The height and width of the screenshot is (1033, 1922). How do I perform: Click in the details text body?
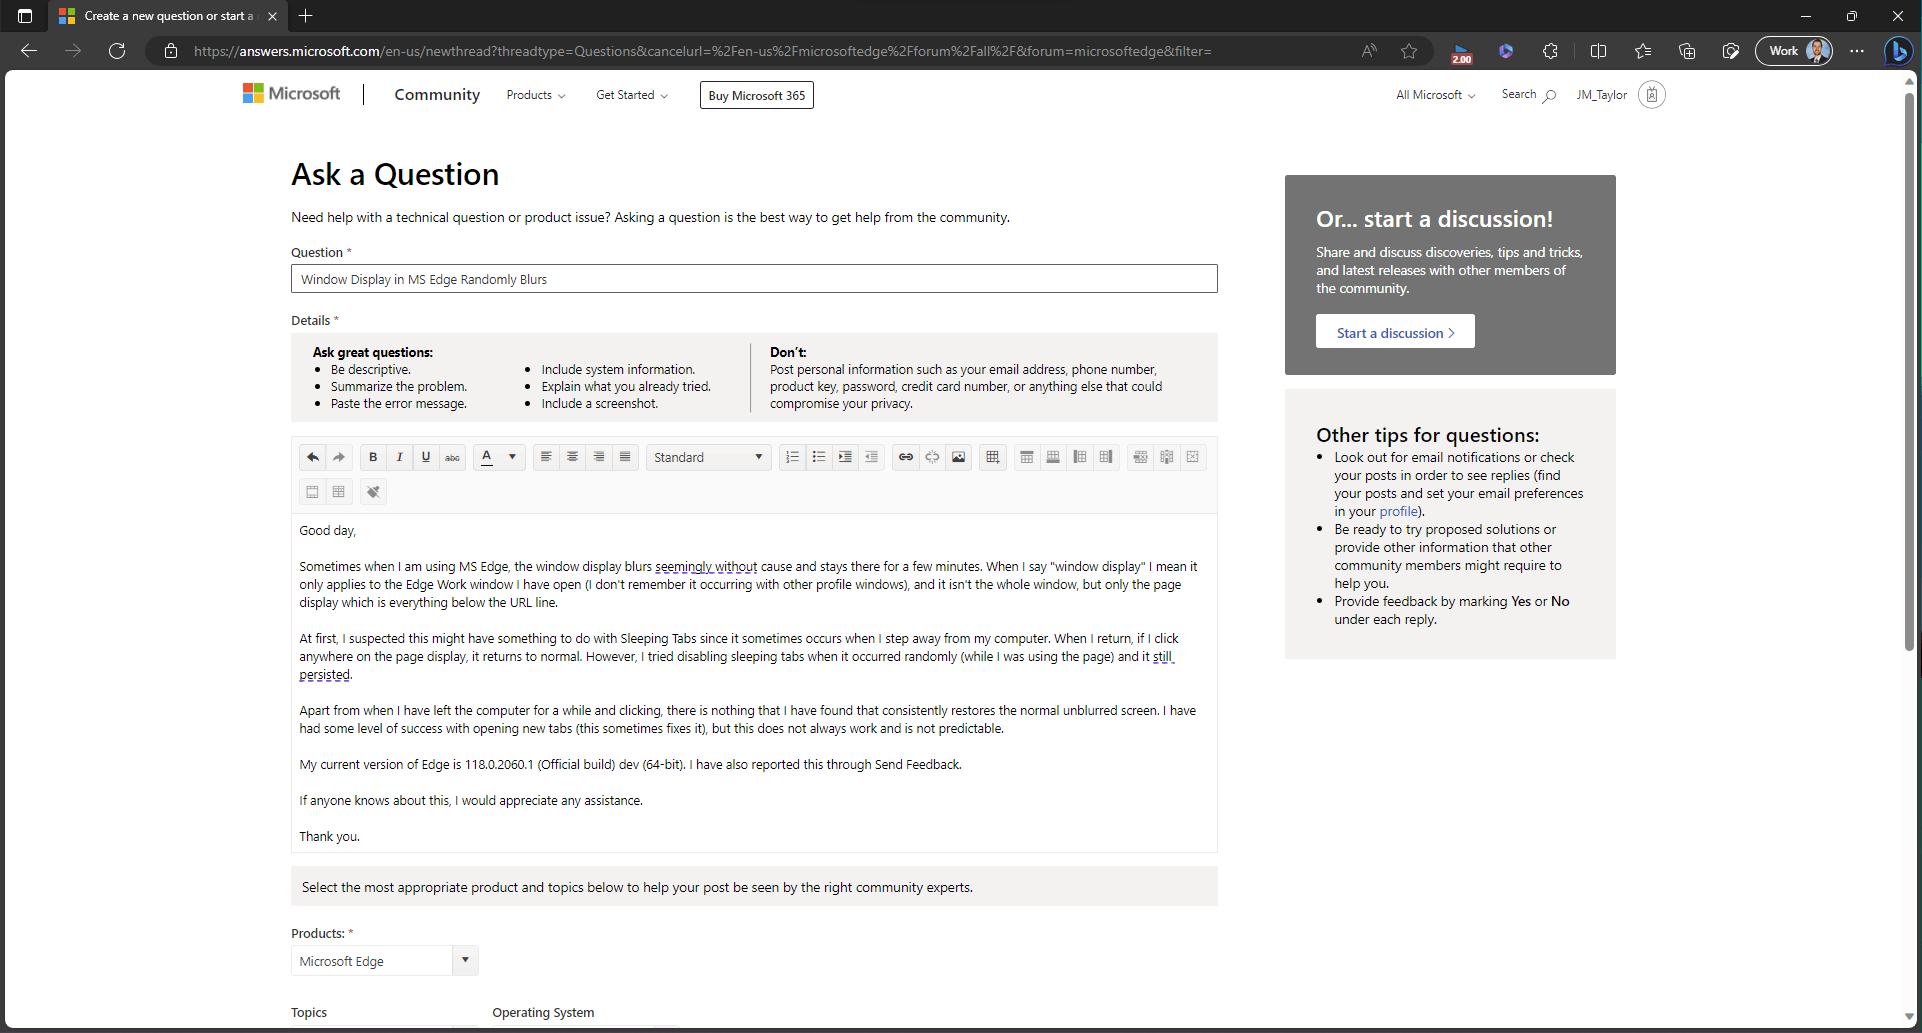(x=754, y=683)
